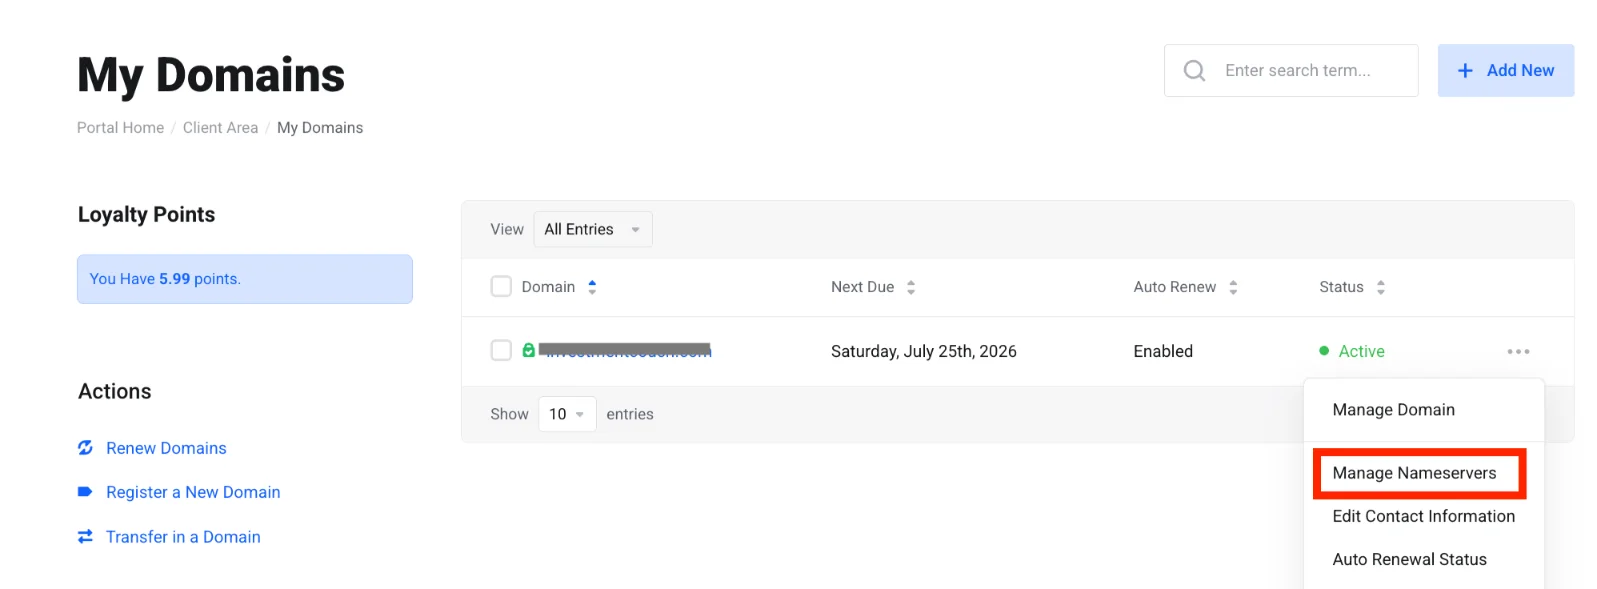Choose Edit Contact Information menu entry

click(x=1423, y=516)
